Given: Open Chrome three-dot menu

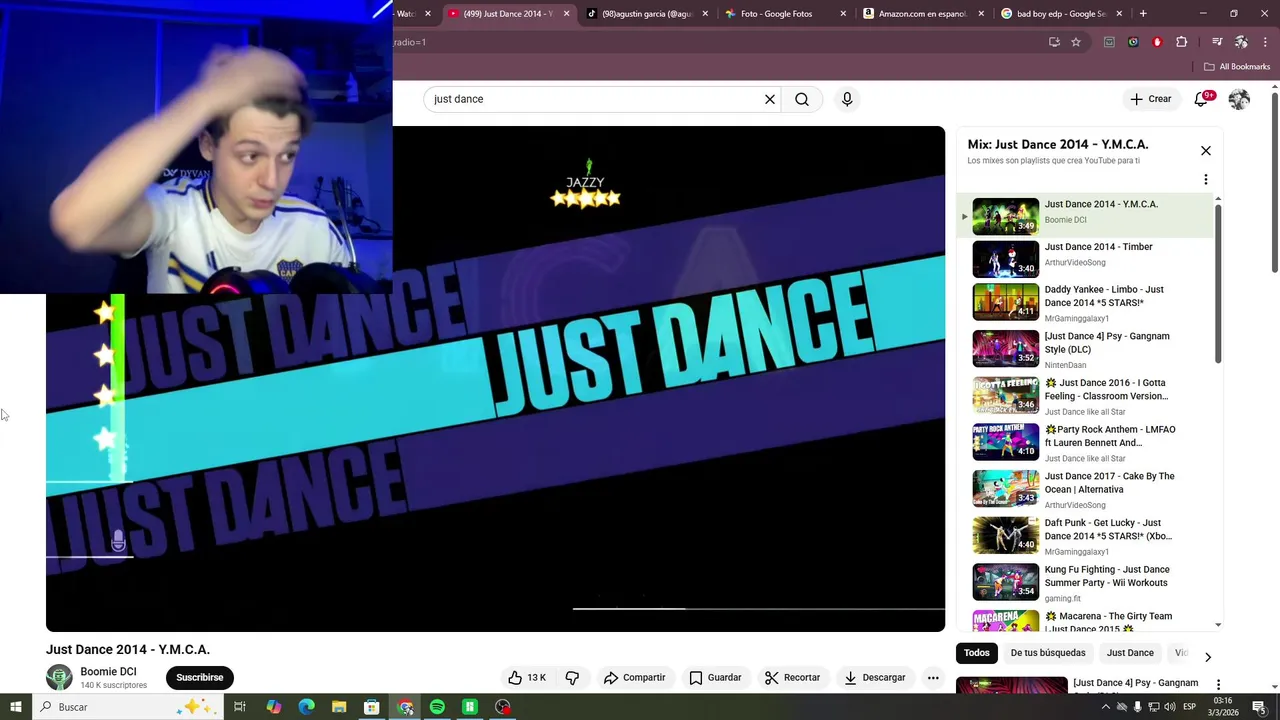Looking at the screenshot, I should pyautogui.click(x=1266, y=42).
